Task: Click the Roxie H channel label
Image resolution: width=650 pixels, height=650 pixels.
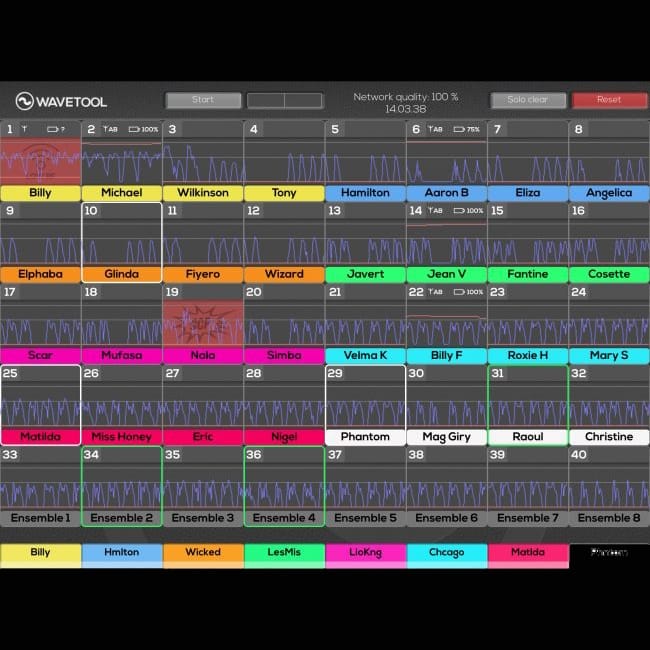Action: [528, 356]
